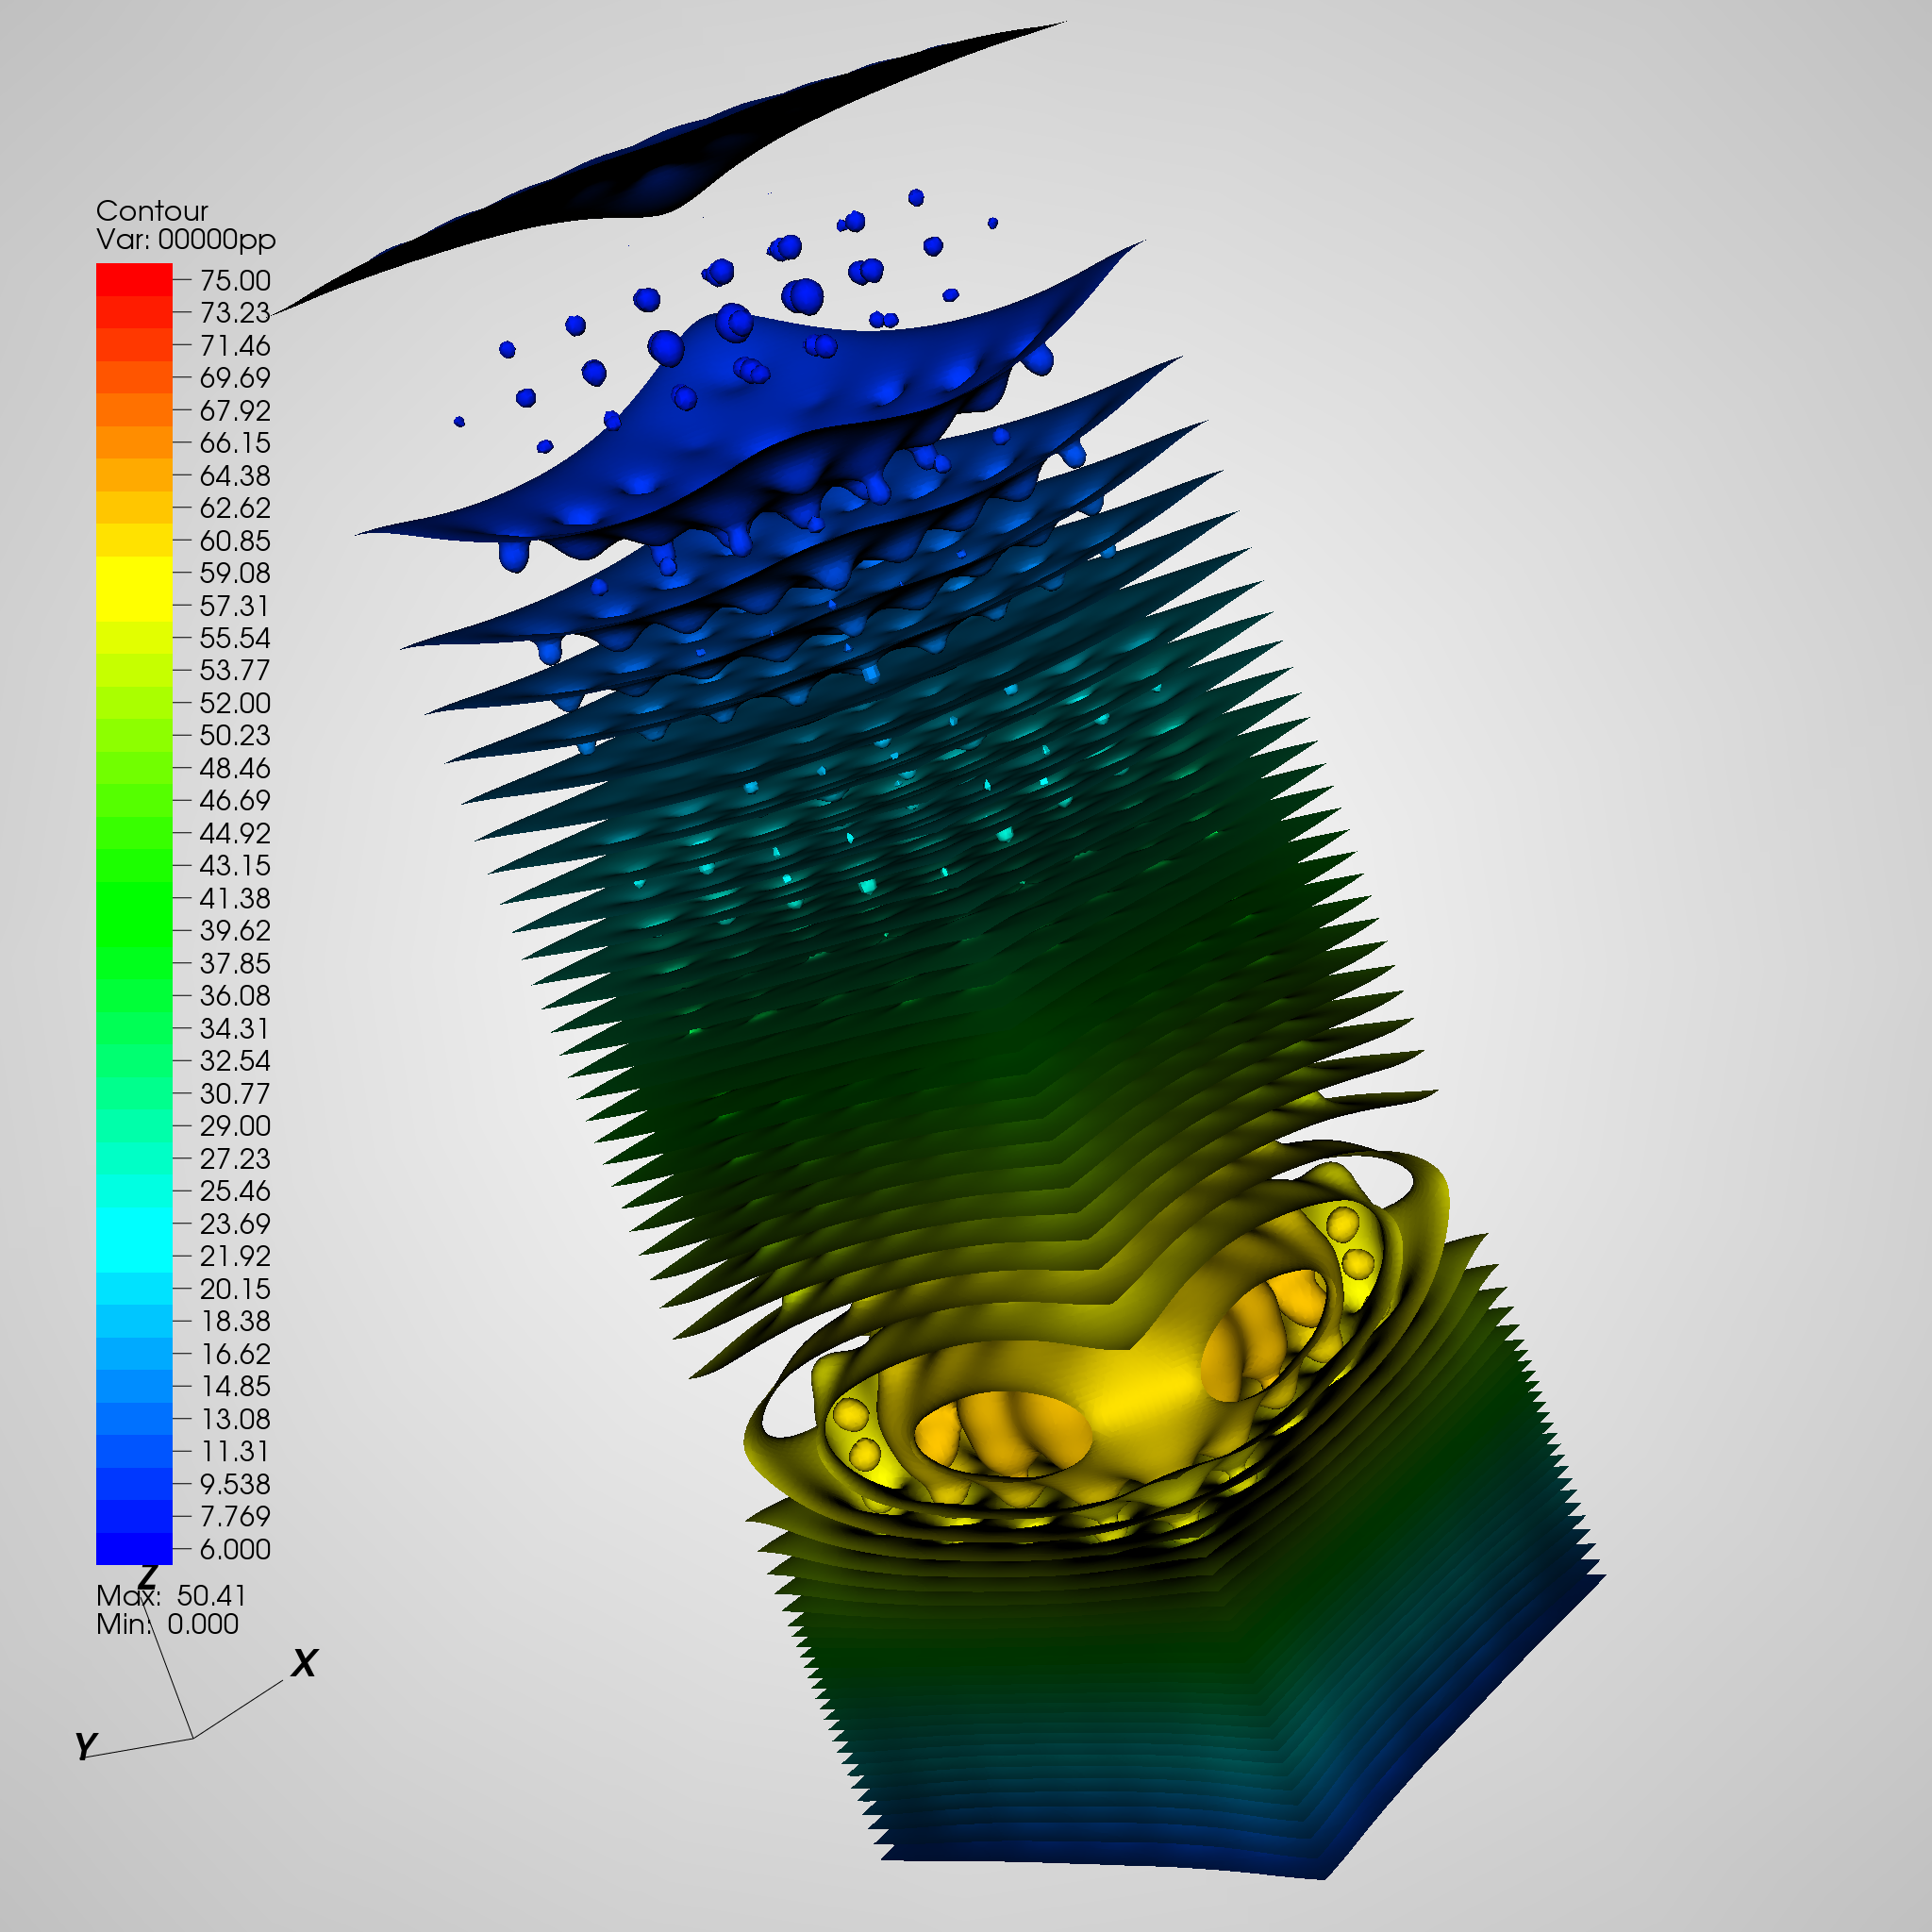Select legend value 32.54
The width and height of the screenshot is (1932, 1932).
pyautogui.click(x=235, y=1060)
